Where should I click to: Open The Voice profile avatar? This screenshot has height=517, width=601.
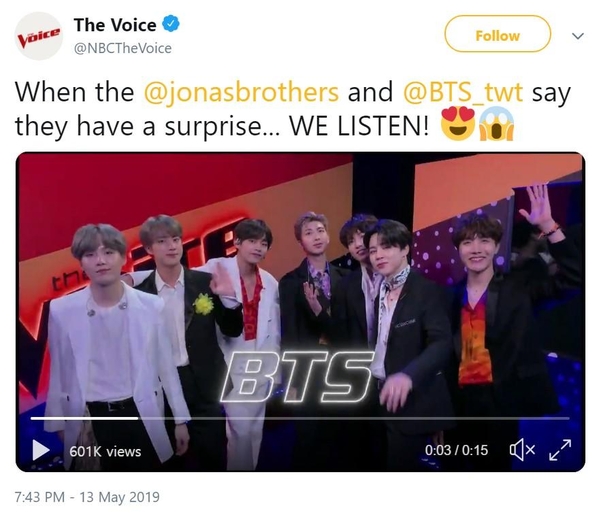(39, 36)
